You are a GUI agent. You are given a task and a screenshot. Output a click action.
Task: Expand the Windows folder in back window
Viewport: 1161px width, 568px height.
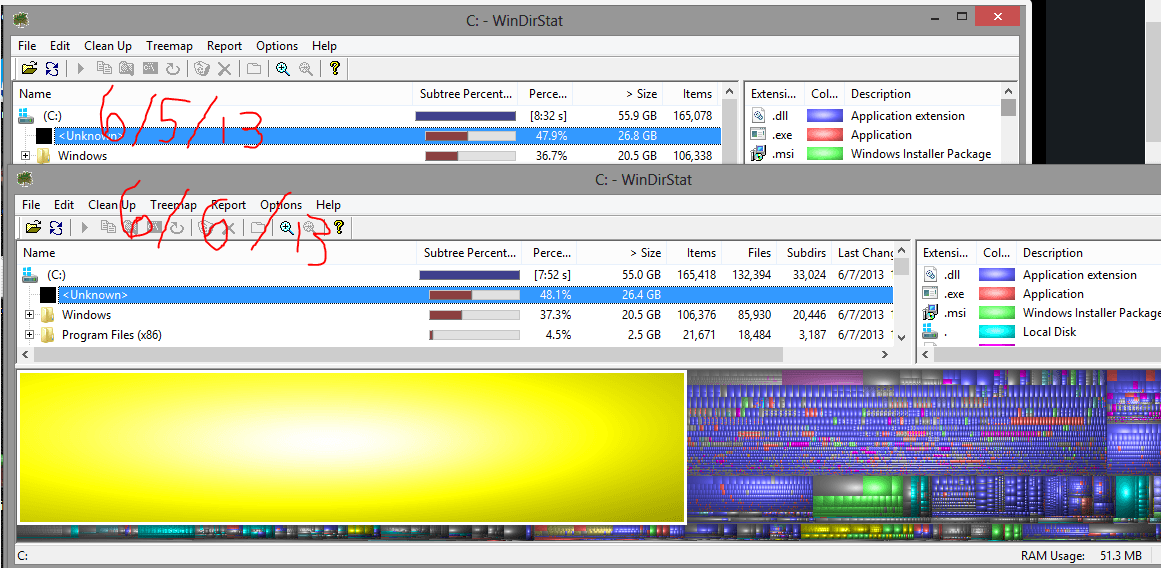click(x=26, y=156)
